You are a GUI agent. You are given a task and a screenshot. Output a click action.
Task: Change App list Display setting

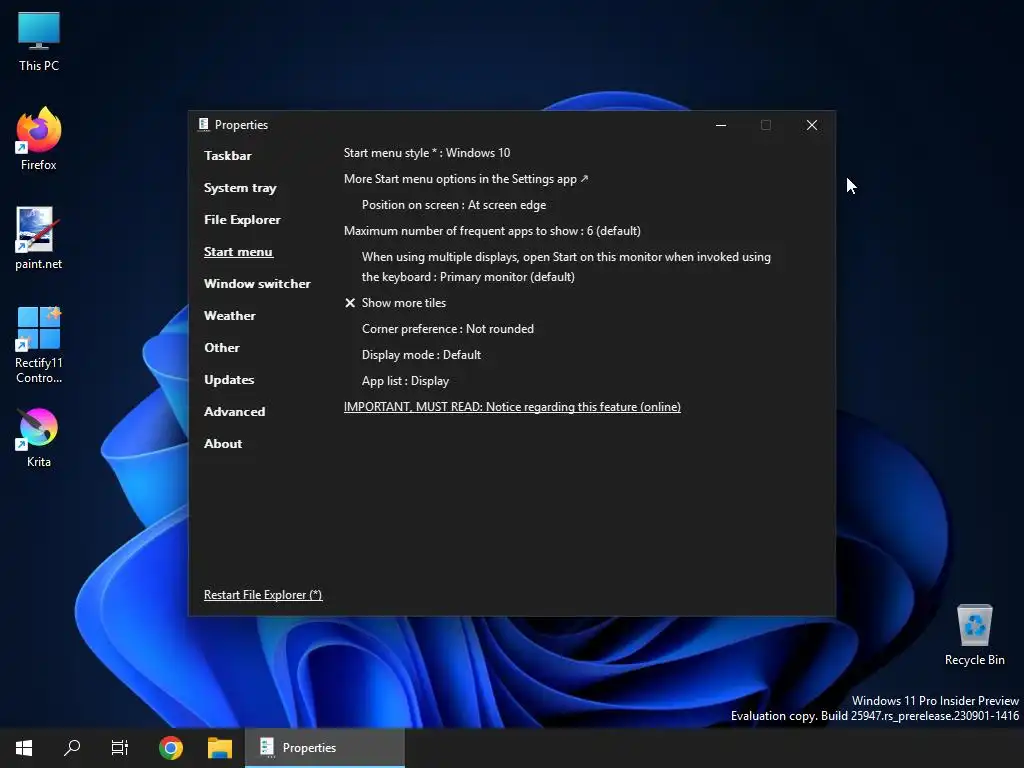[x=406, y=381]
